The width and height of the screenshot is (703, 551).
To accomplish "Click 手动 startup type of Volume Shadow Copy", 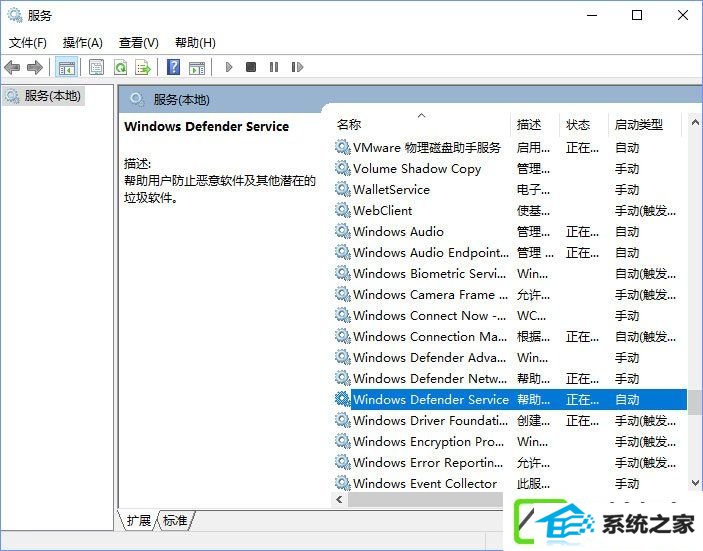I will point(627,169).
